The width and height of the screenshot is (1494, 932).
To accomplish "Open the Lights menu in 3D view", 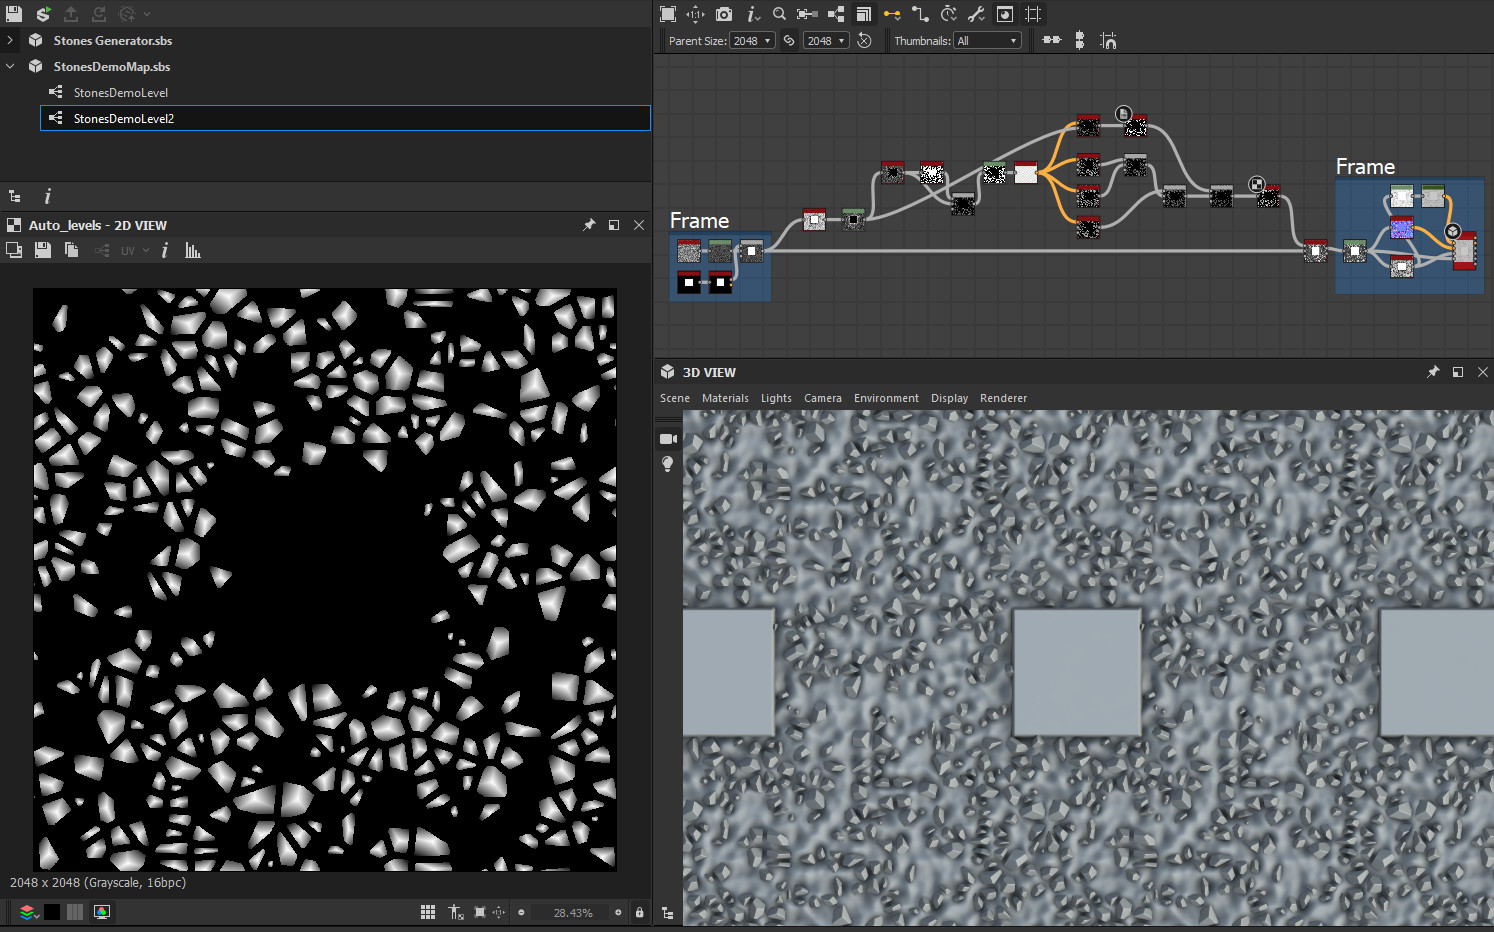I will pyautogui.click(x=776, y=397).
